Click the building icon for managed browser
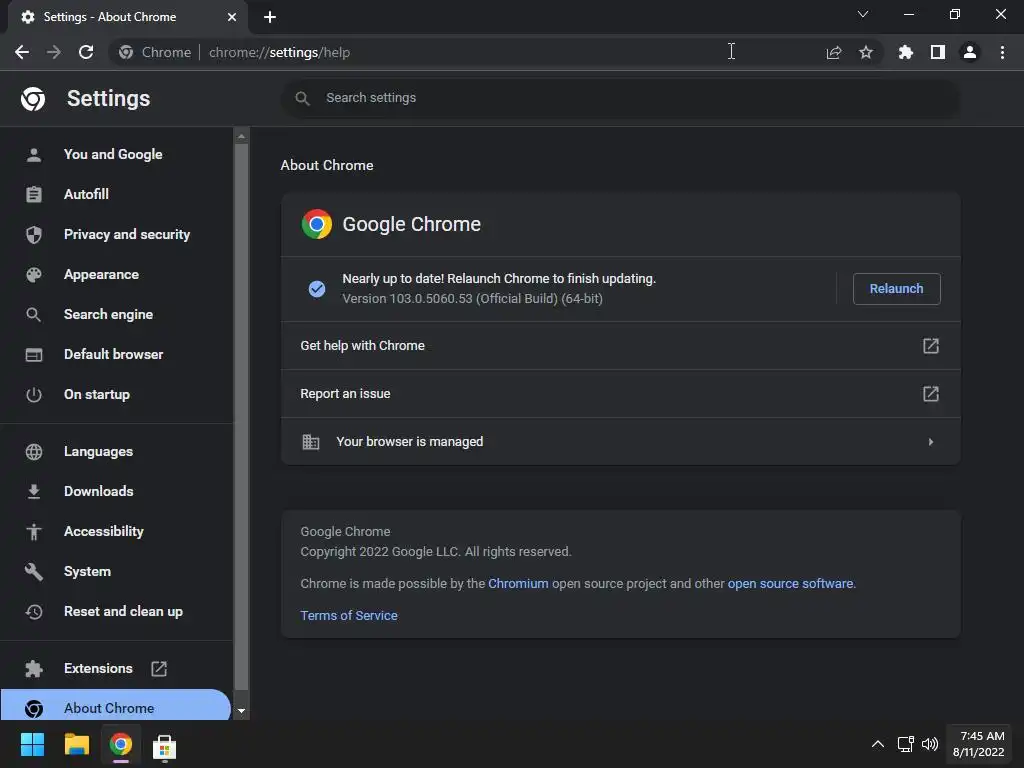 [311, 442]
